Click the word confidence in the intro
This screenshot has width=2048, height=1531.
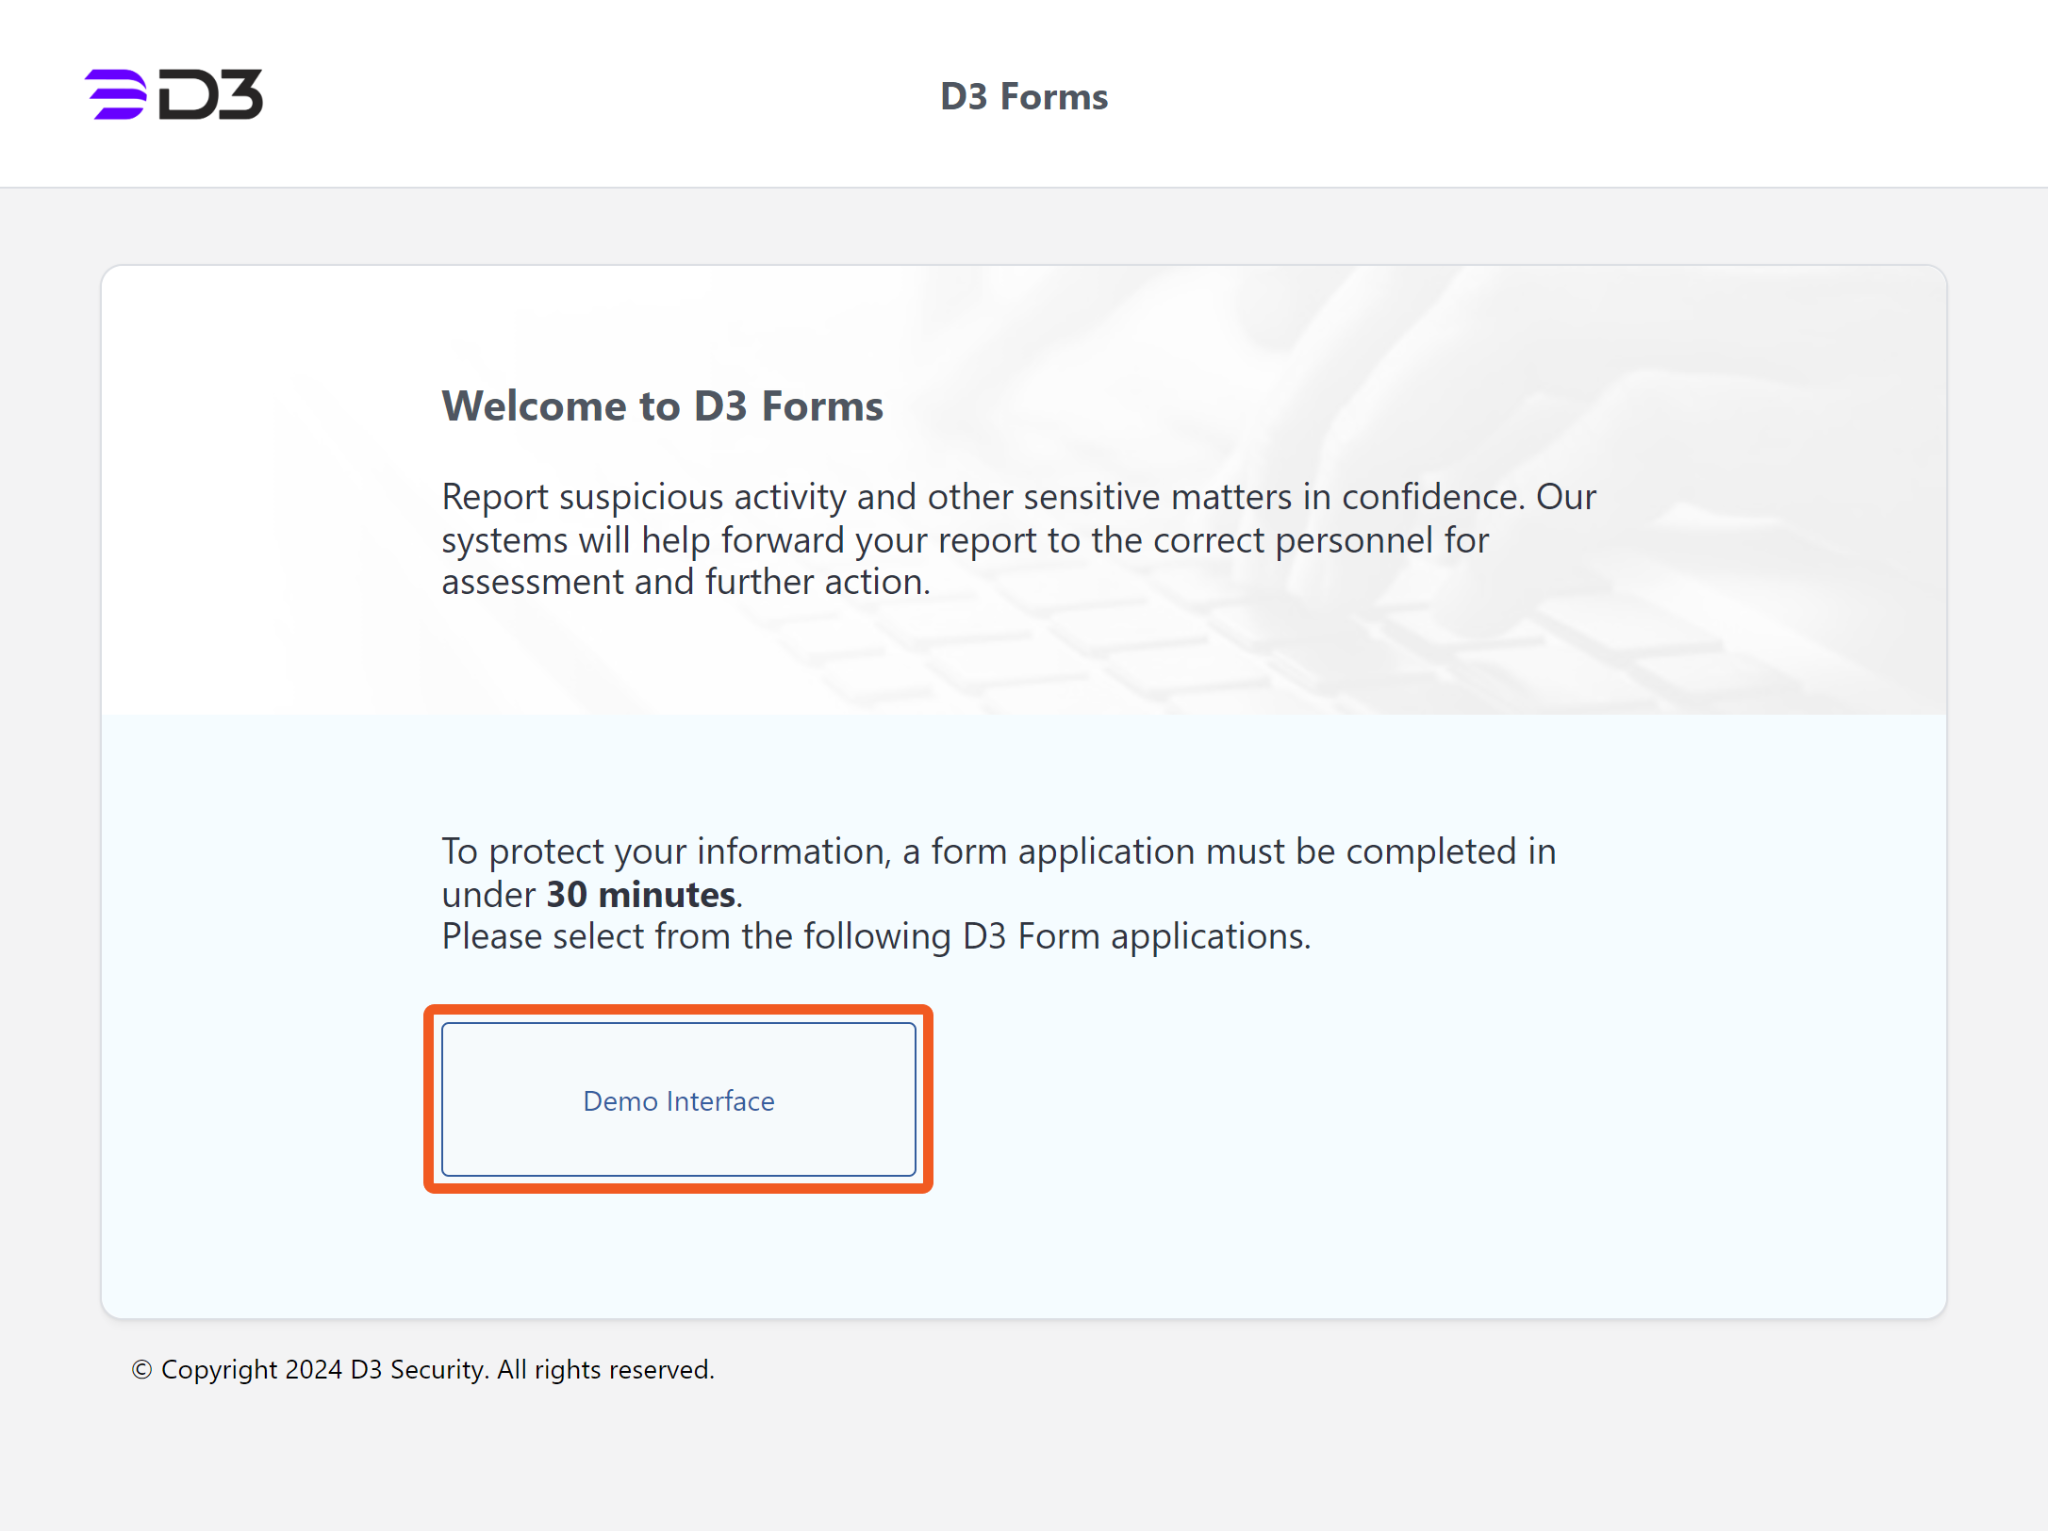click(x=1431, y=497)
